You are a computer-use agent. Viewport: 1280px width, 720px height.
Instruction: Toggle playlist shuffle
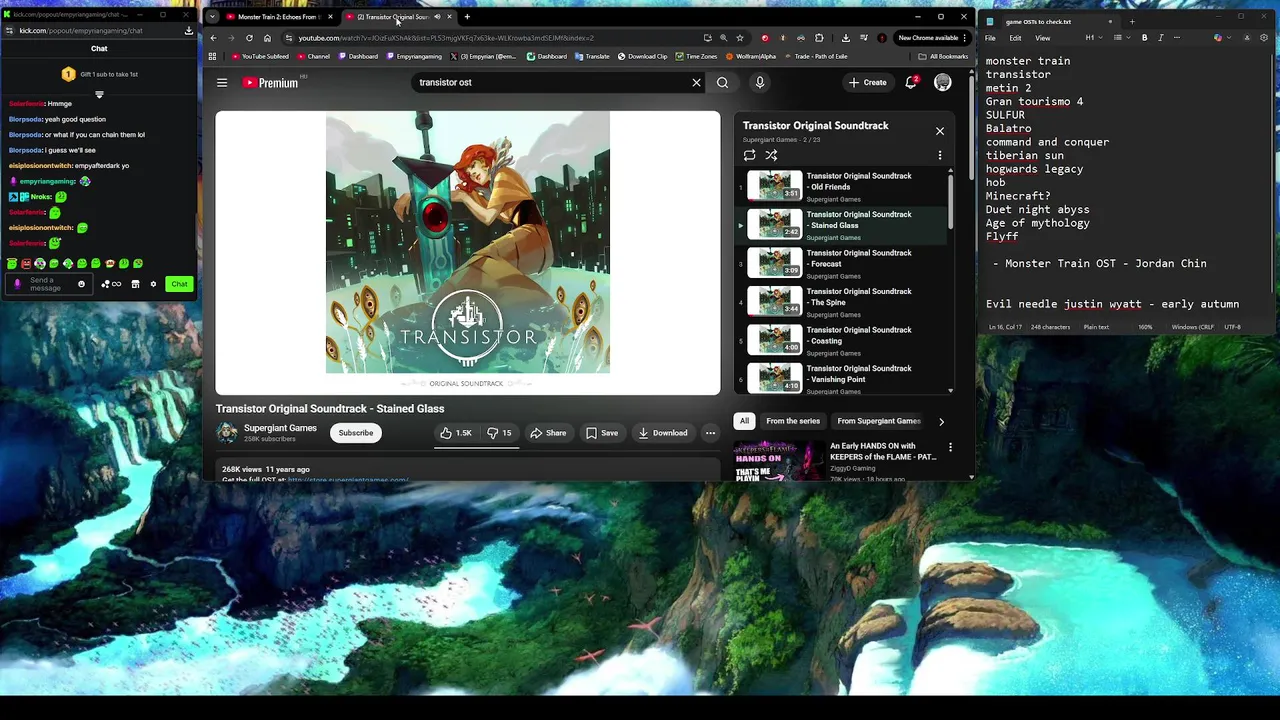(771, 155)
